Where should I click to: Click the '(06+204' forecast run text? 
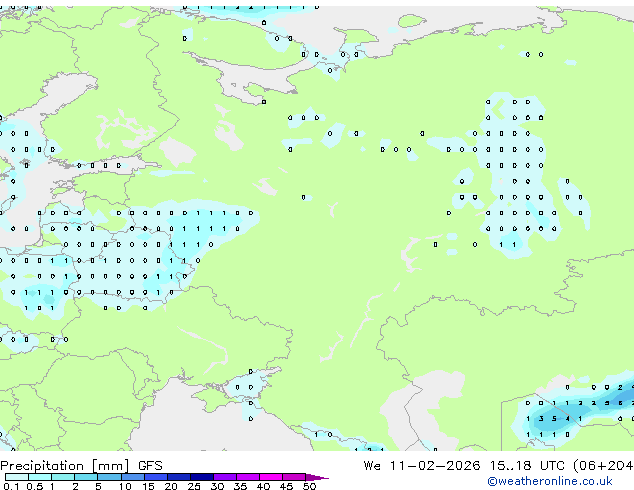click(603, 466)
